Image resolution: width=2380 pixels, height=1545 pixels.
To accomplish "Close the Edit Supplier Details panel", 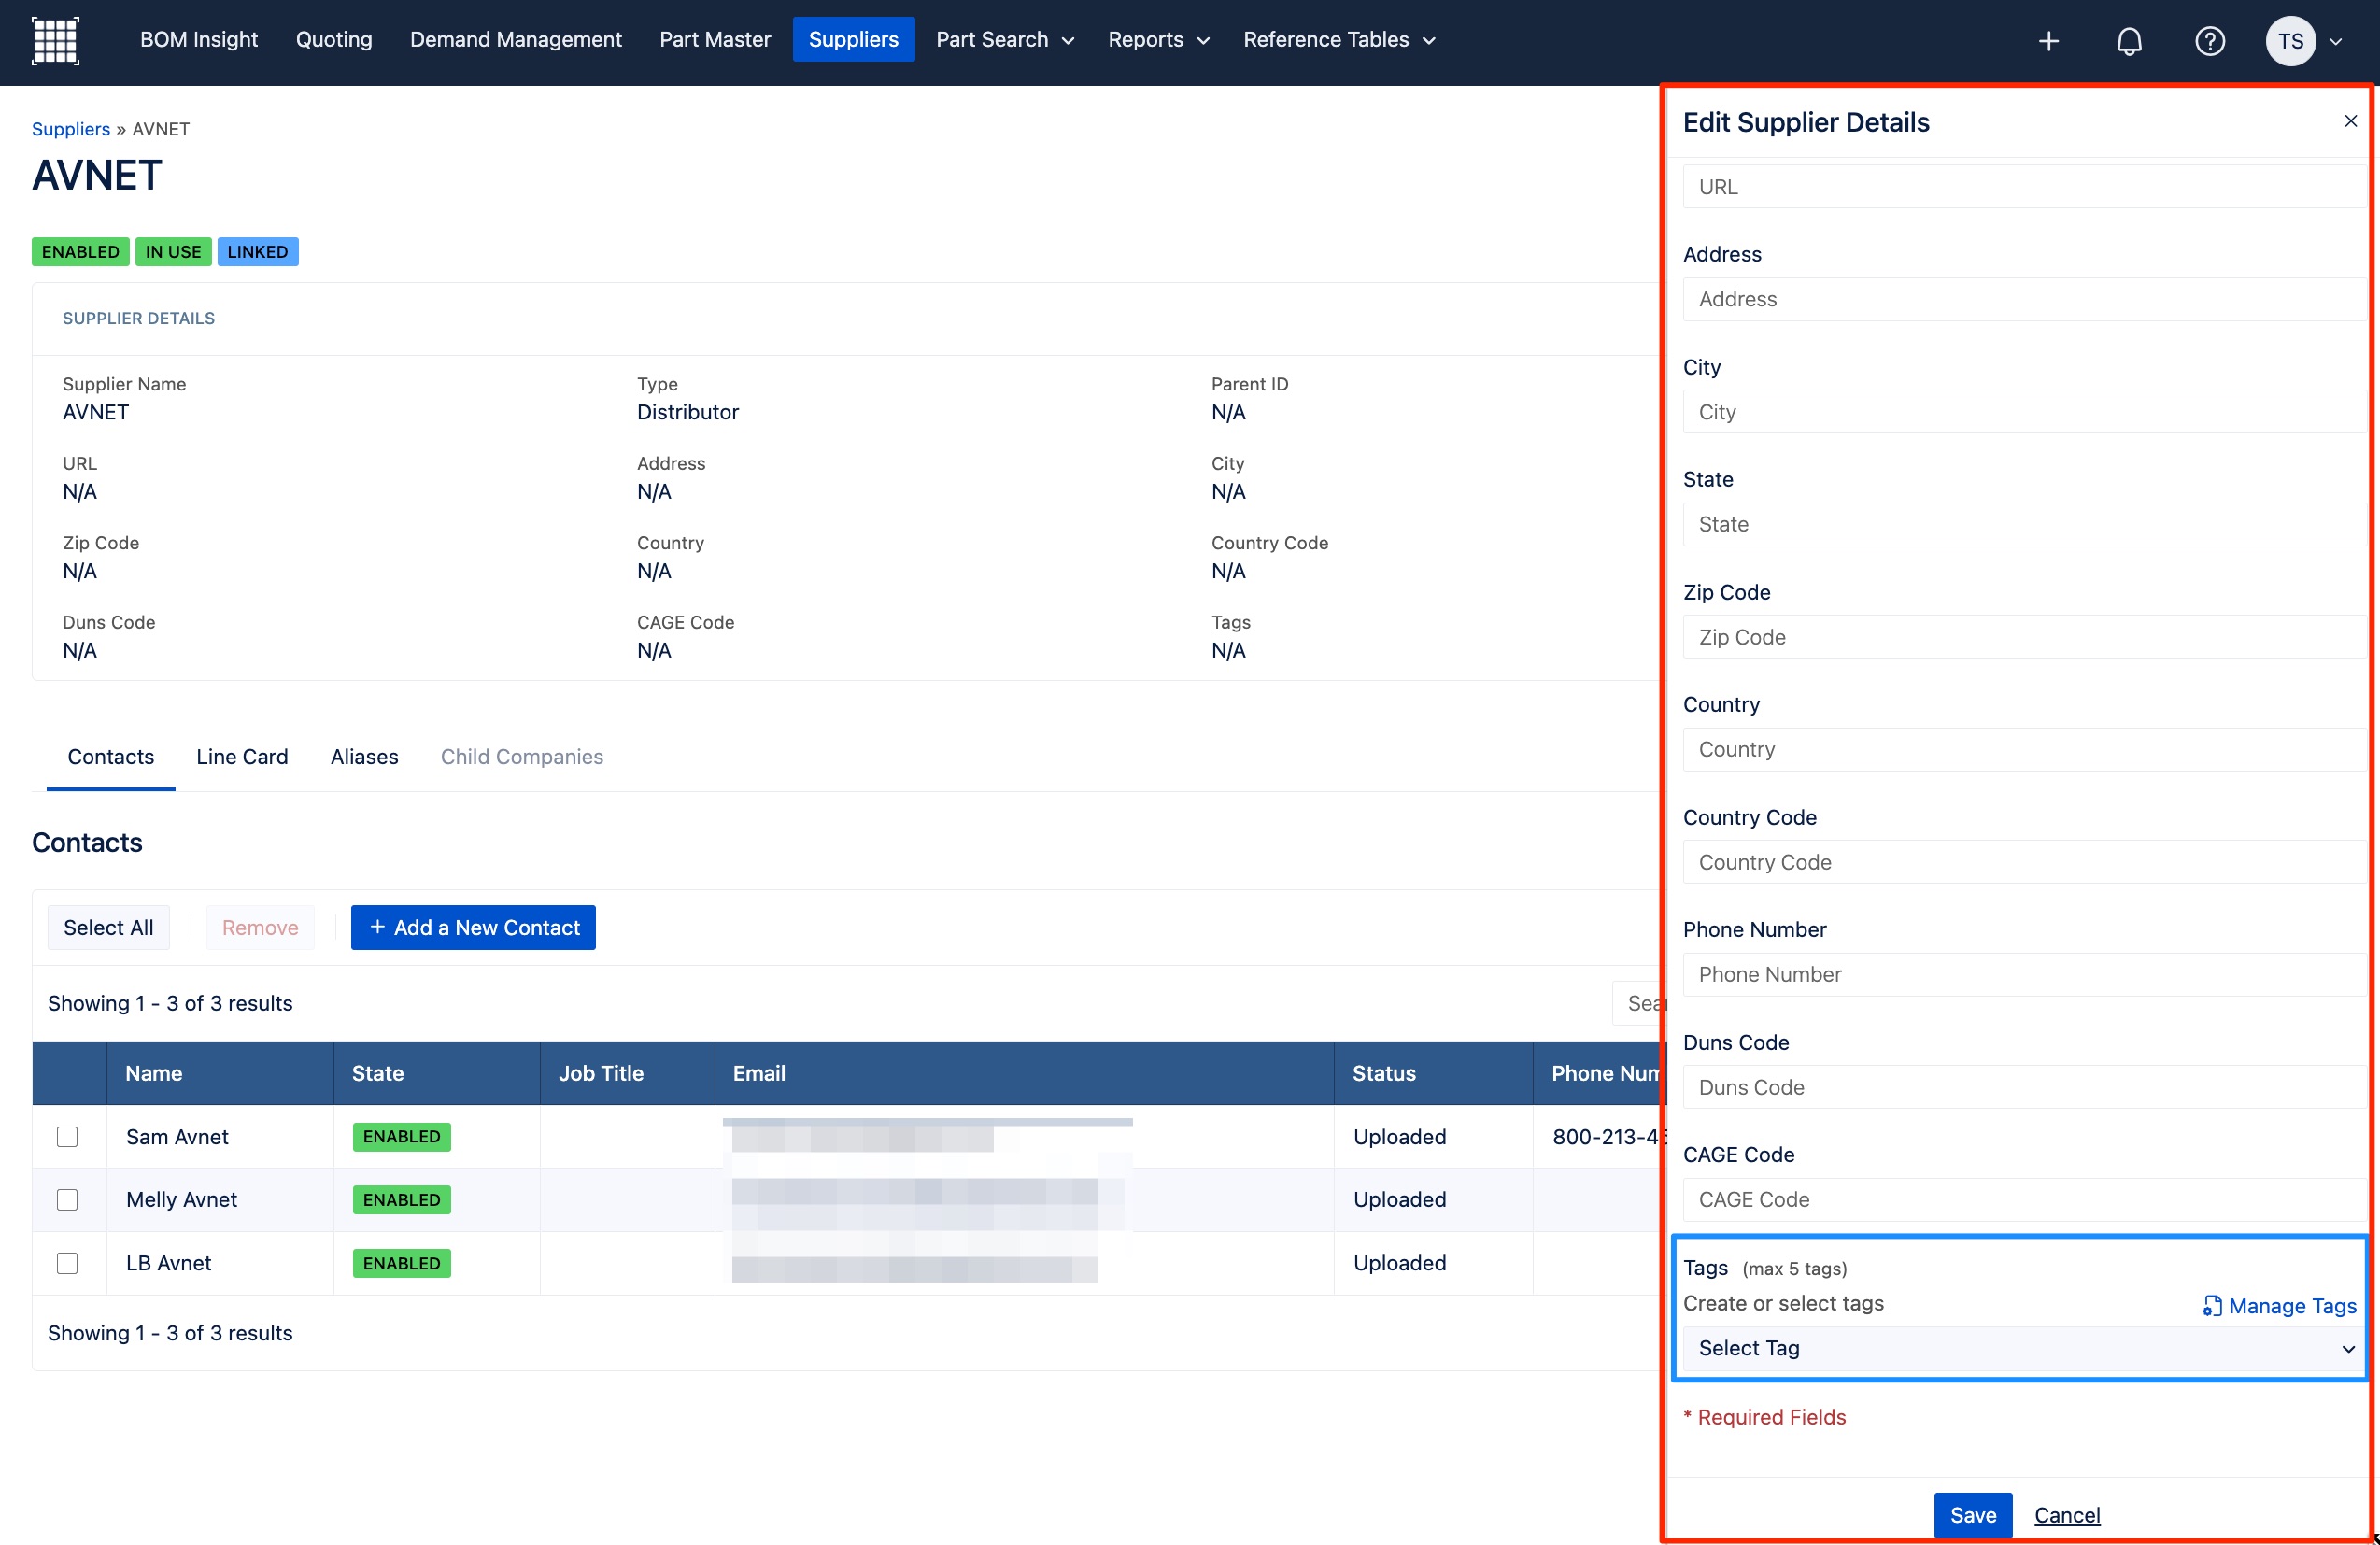I will (x=2350, y=121).
